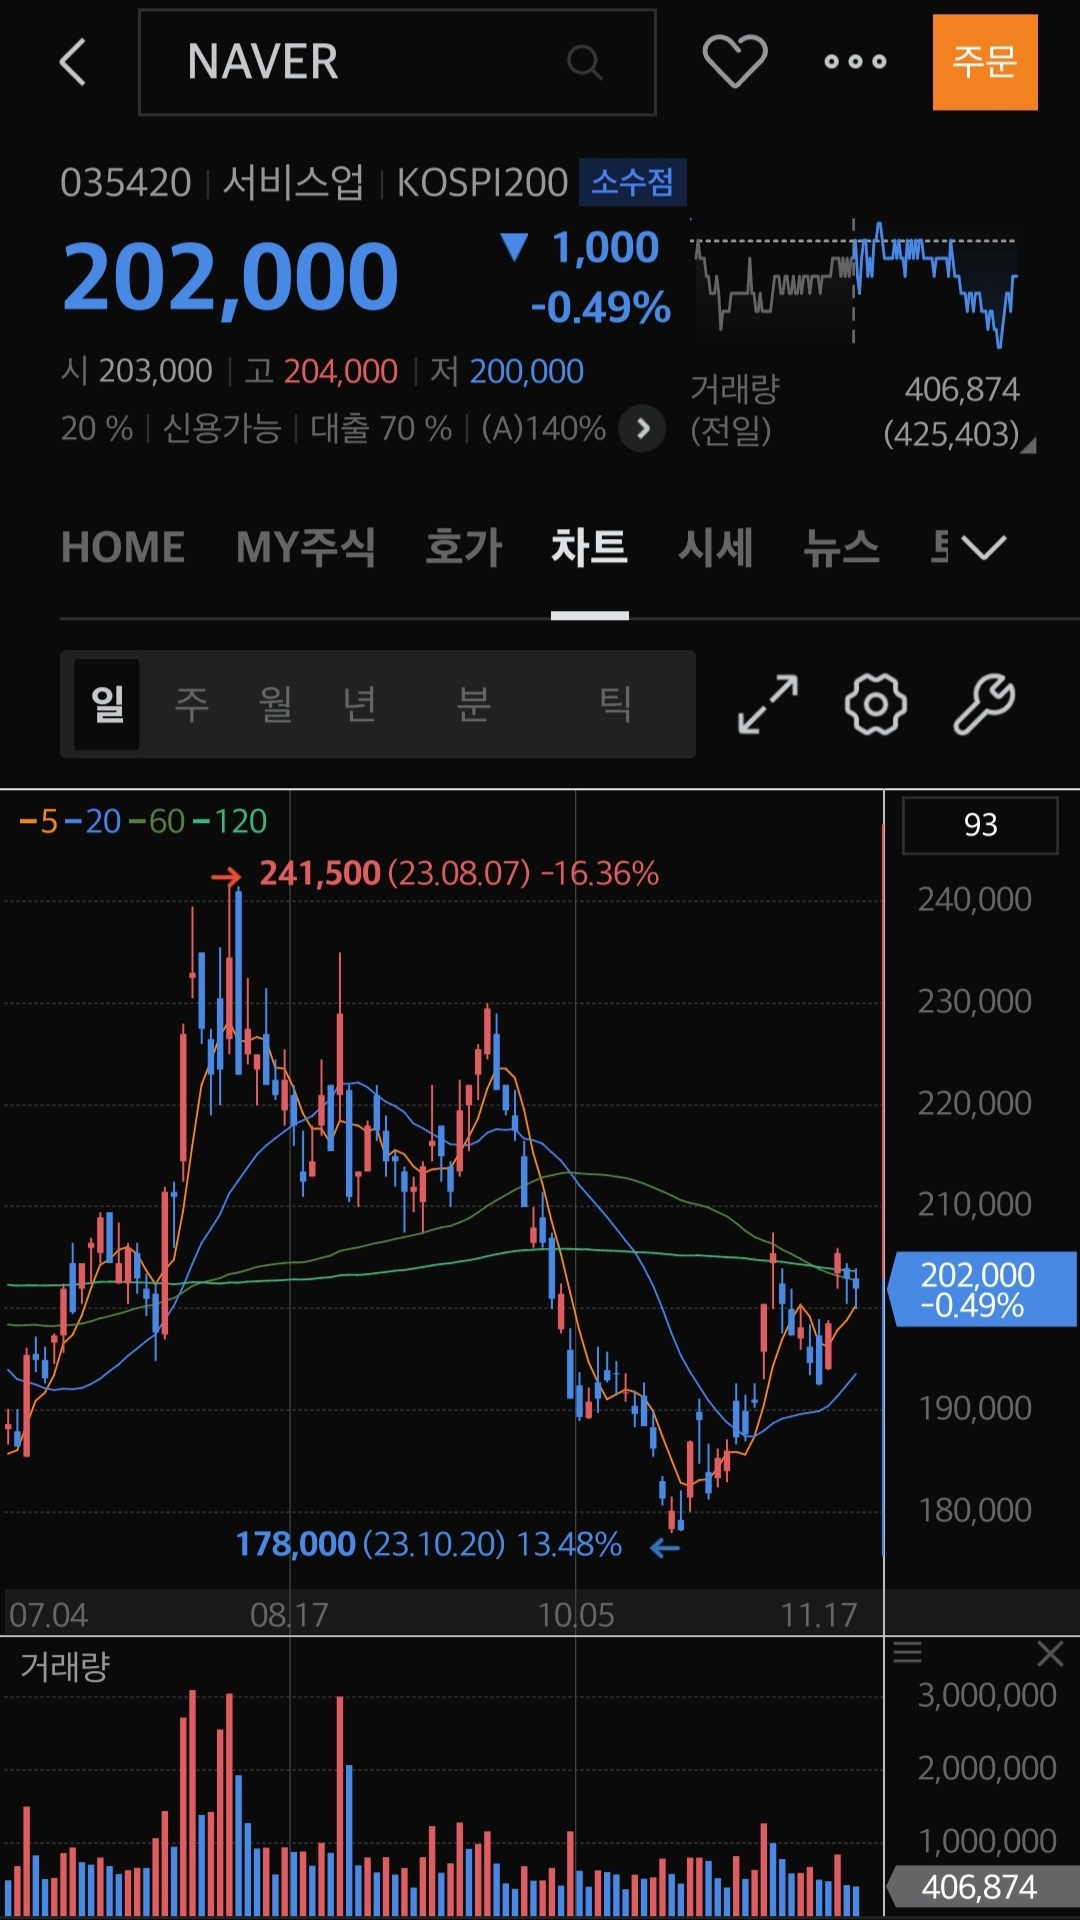This screenshot has height=1920, width=1080.
Task: Tap the 10.05 date axis label
Action: (576, 1615)
